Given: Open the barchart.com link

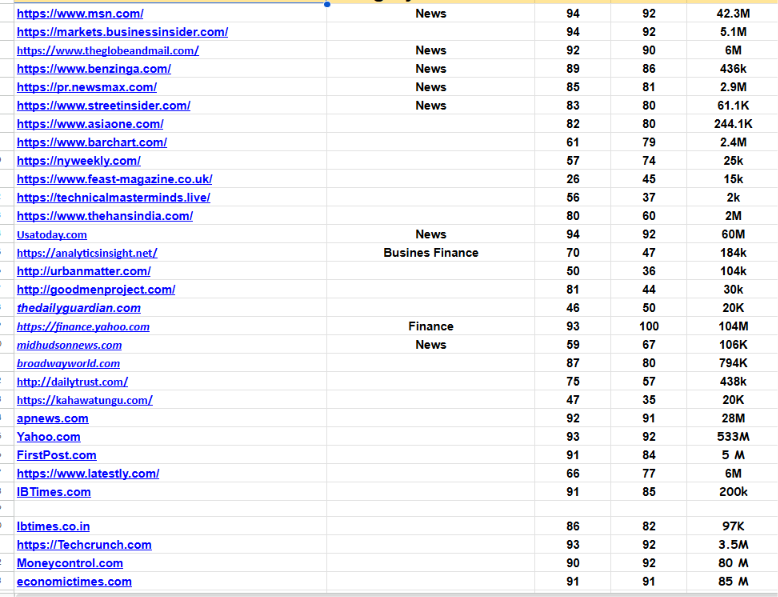Looking at the screenshot, I should [92, 142].
